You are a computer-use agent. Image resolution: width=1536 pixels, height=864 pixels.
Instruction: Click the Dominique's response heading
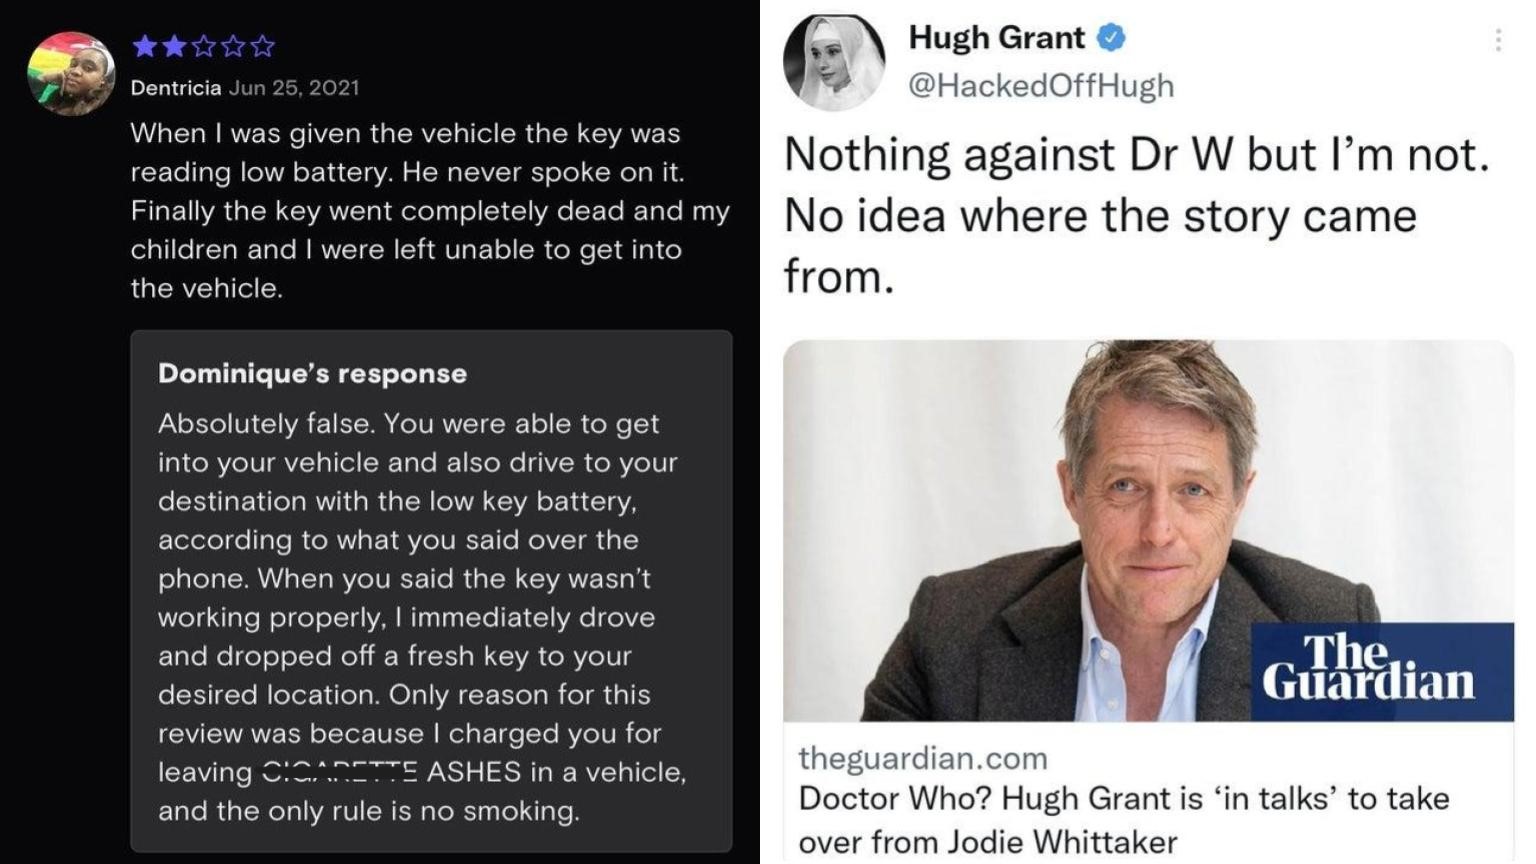pos(312,373)
